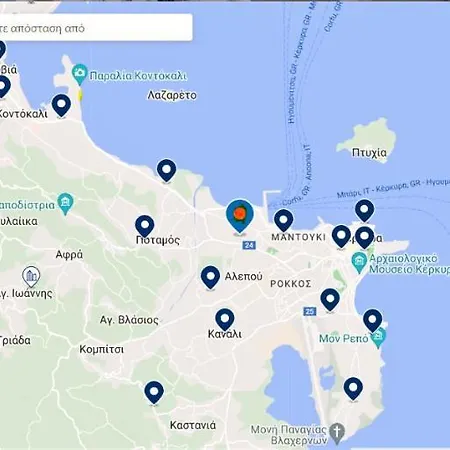Click the Καποδίστρια museum icon
Image resolution: width=450 pixels, height=450 pixels.
click(65, 204)
